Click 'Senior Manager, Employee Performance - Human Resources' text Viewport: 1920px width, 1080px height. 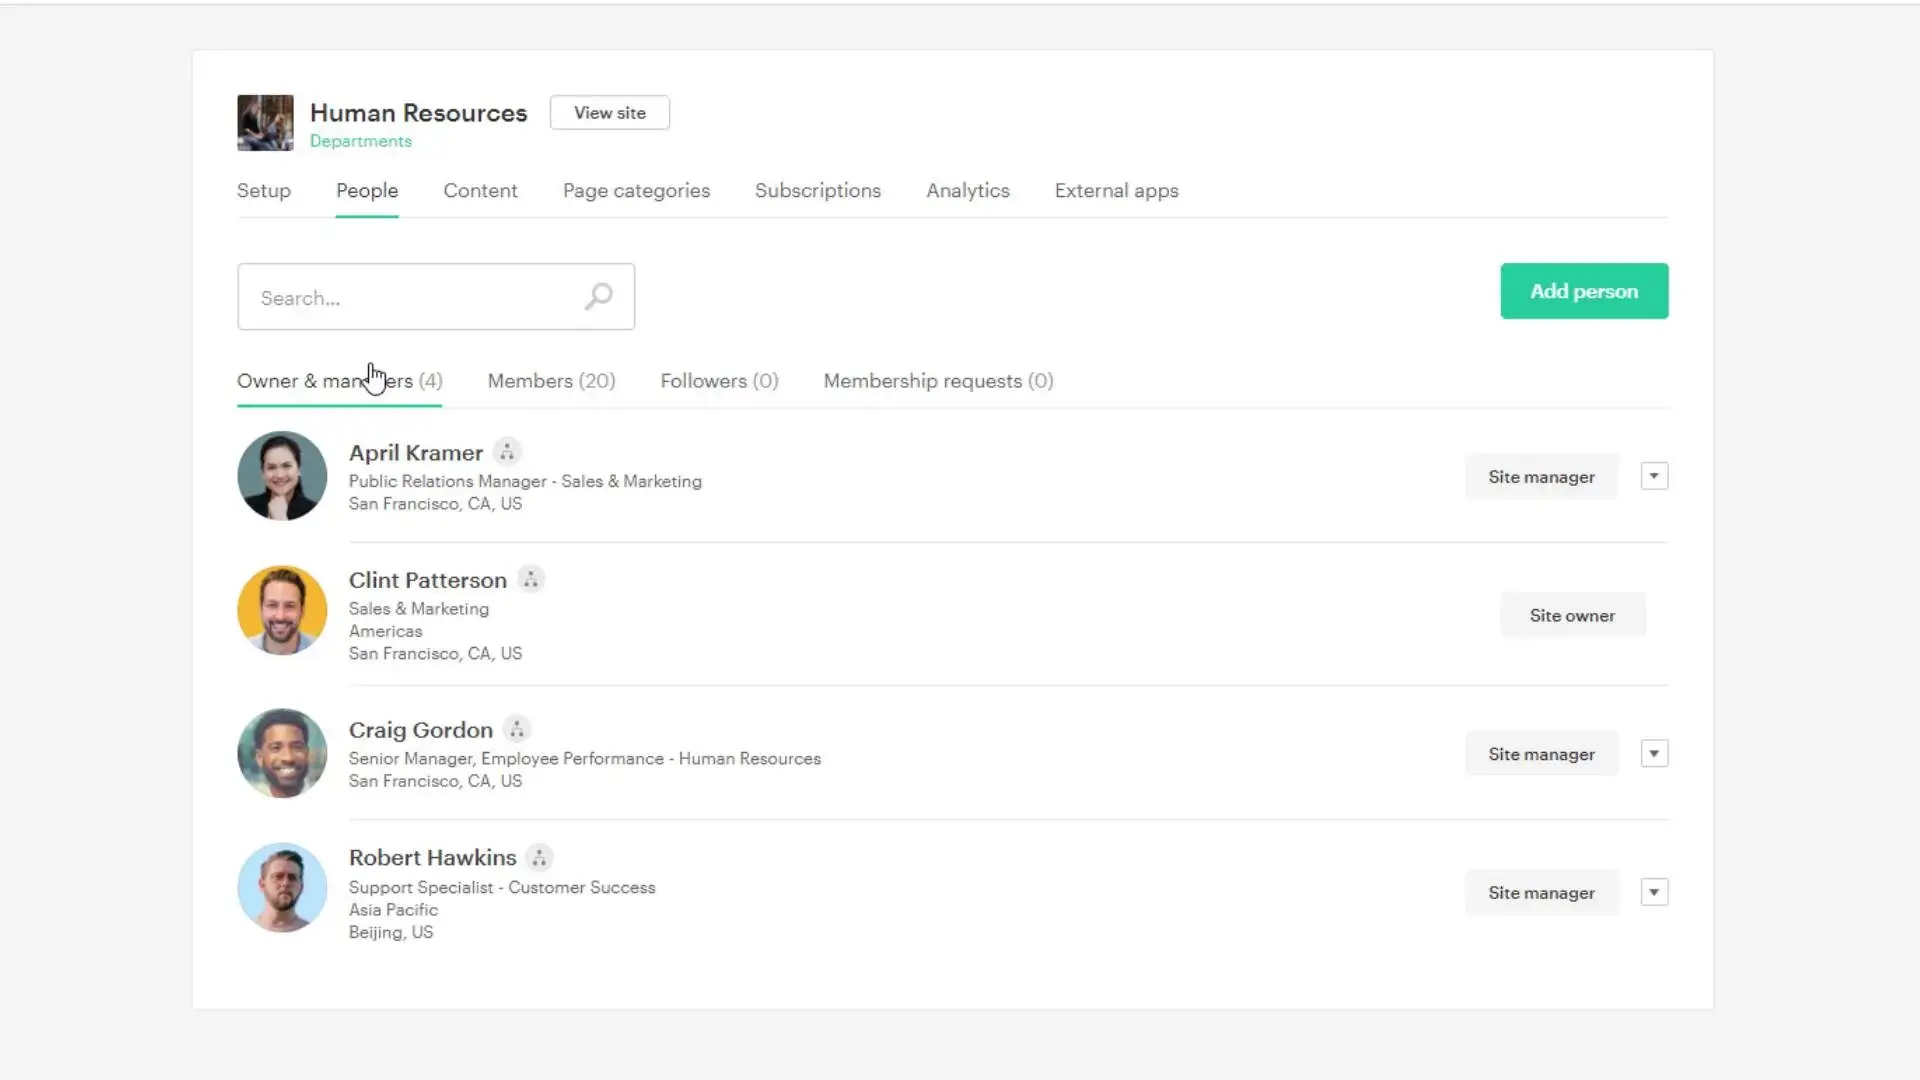[585, 759]
